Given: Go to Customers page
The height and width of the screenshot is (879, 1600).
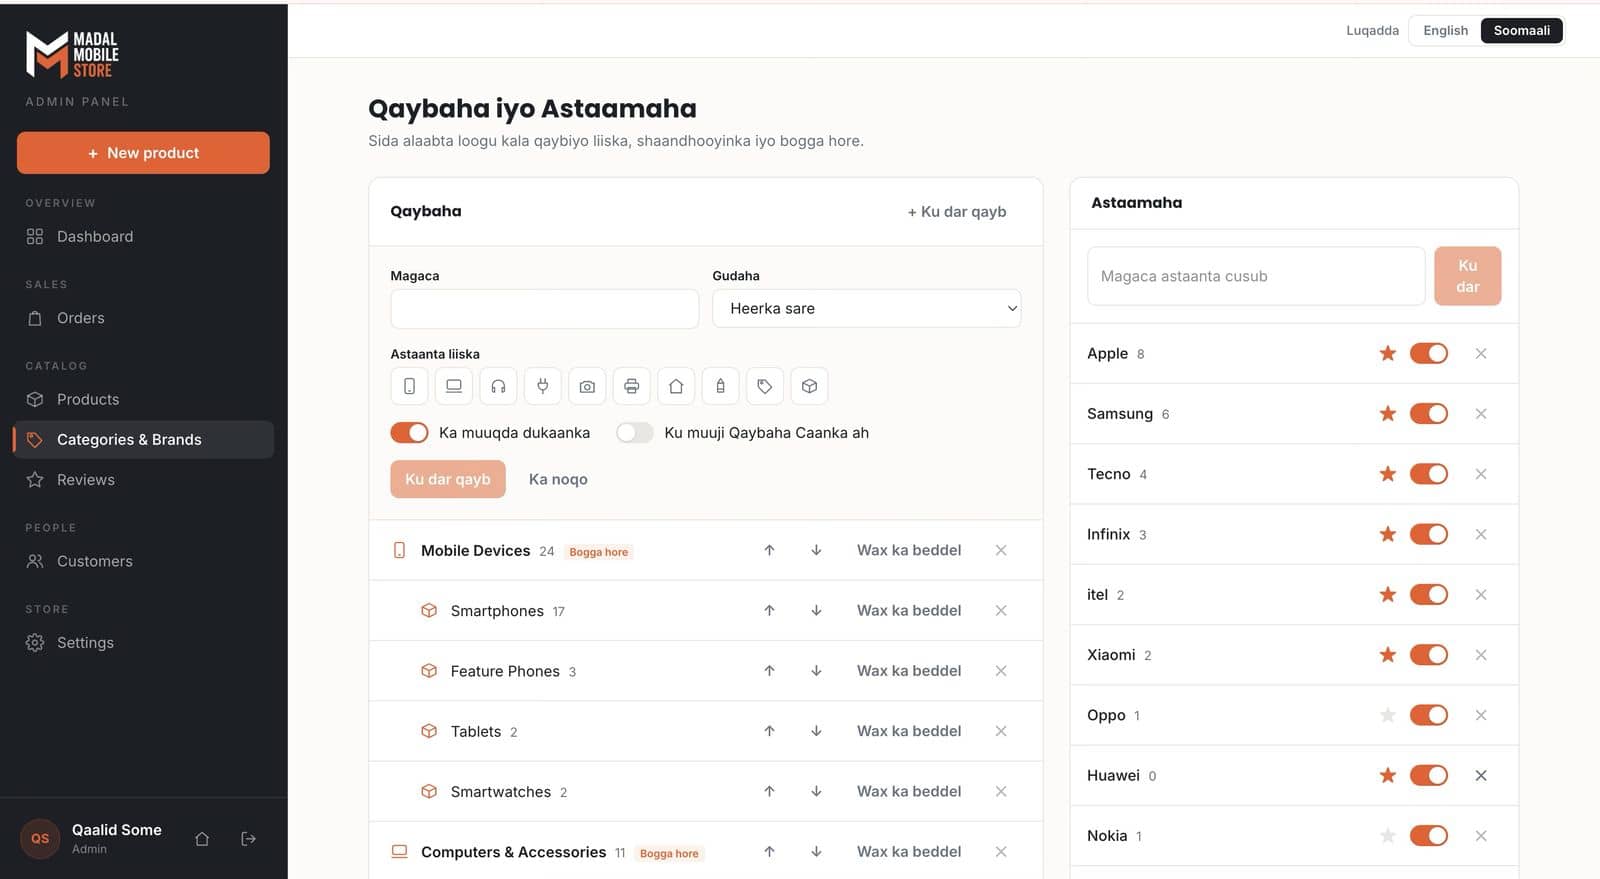Looking at the screenshot, I should pos(144,561).
